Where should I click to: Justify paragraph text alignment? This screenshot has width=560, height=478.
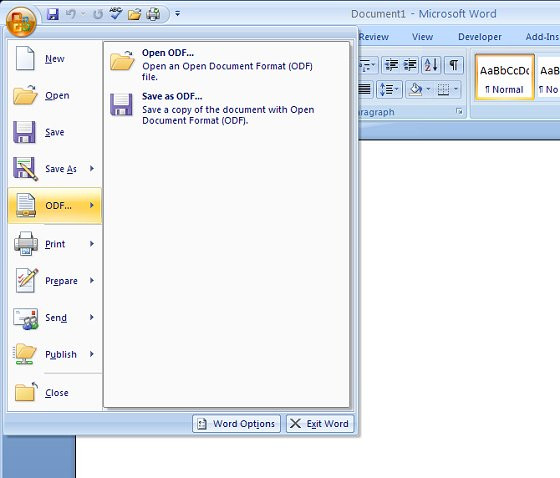[365, 89]
